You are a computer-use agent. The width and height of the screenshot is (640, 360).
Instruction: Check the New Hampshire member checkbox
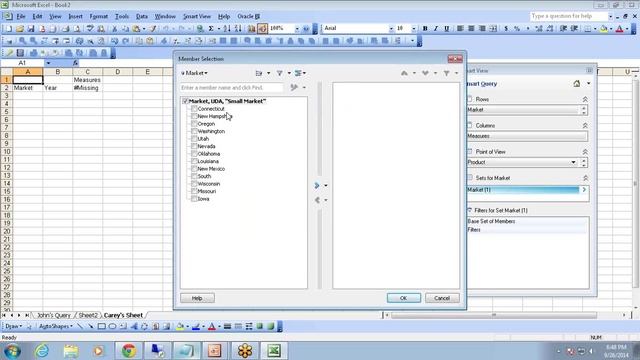click(x=194, y=116)
